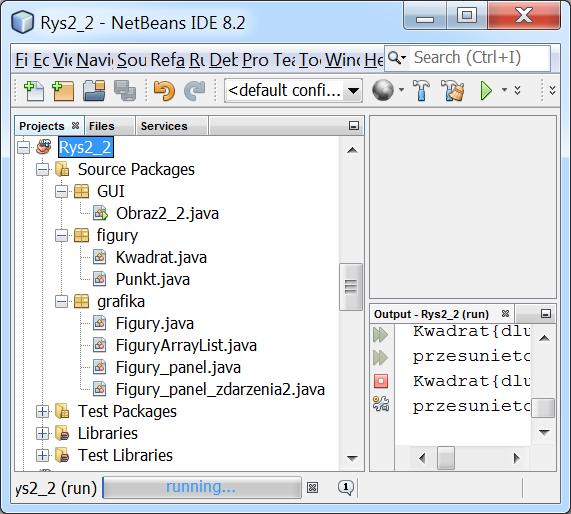The width and height of the screenshot is (571, 514).
Task: Select Kwadrat.java file
Action: click(161, 258)
